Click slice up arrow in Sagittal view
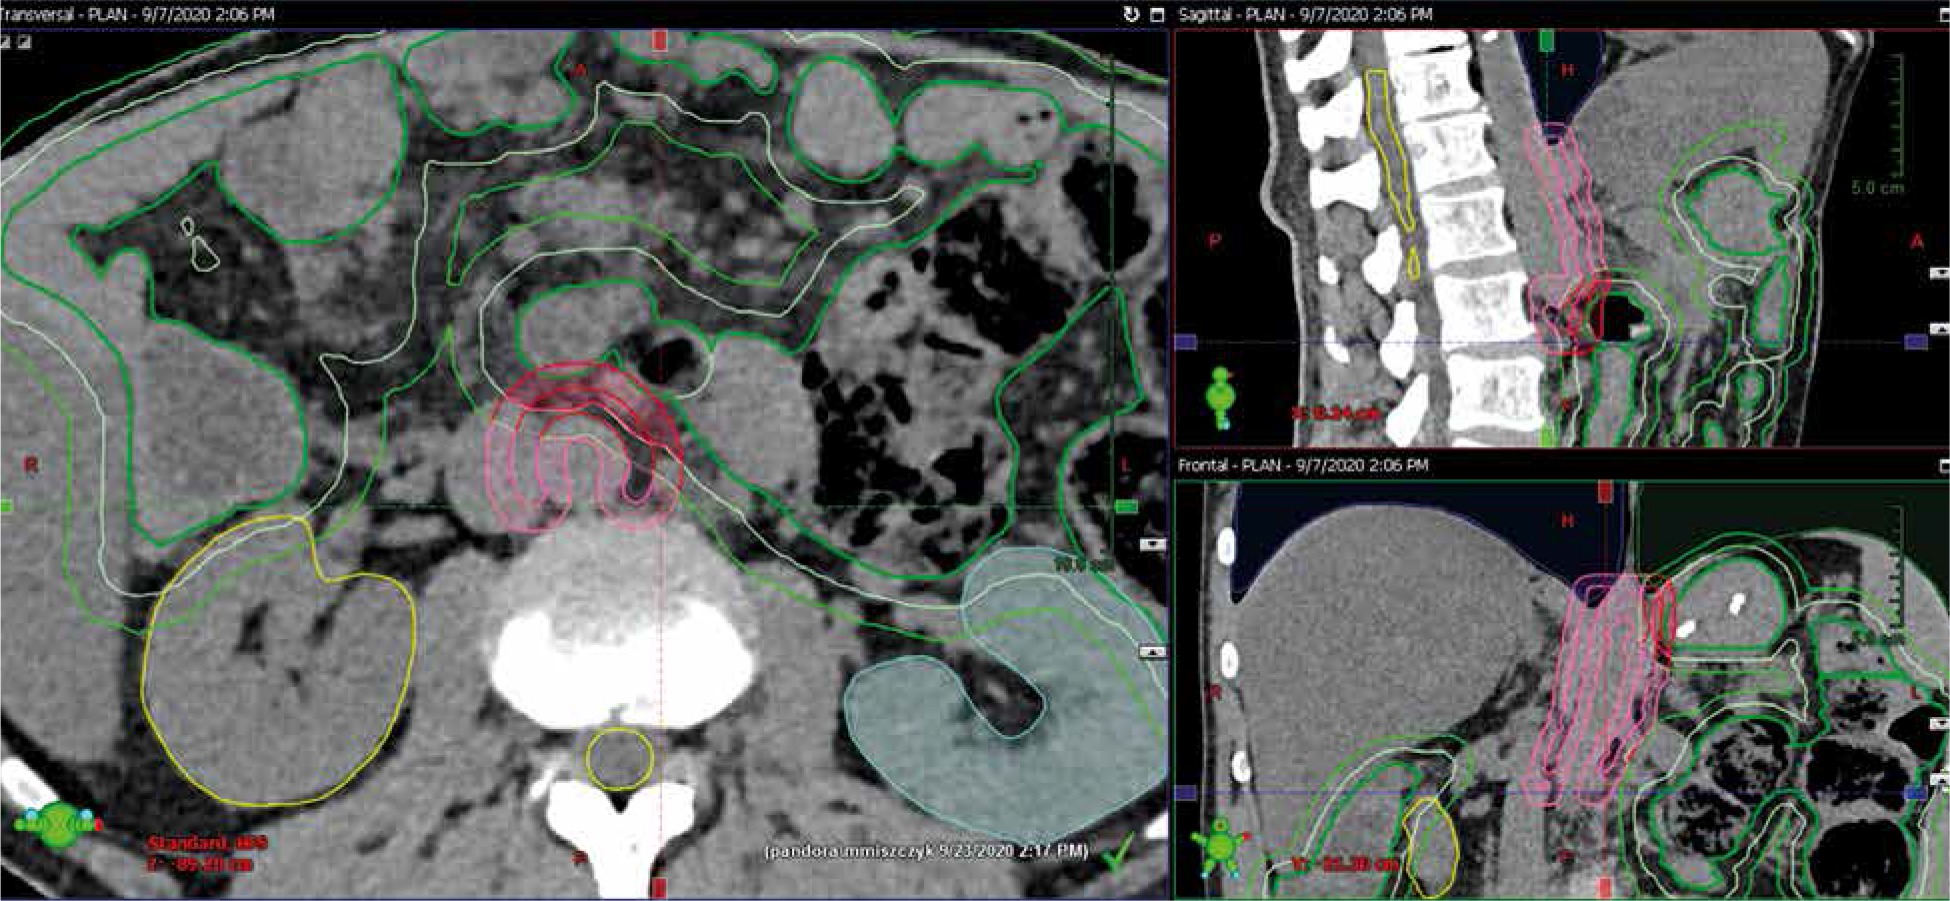 pyautogui.click(x=1939, y=328)
